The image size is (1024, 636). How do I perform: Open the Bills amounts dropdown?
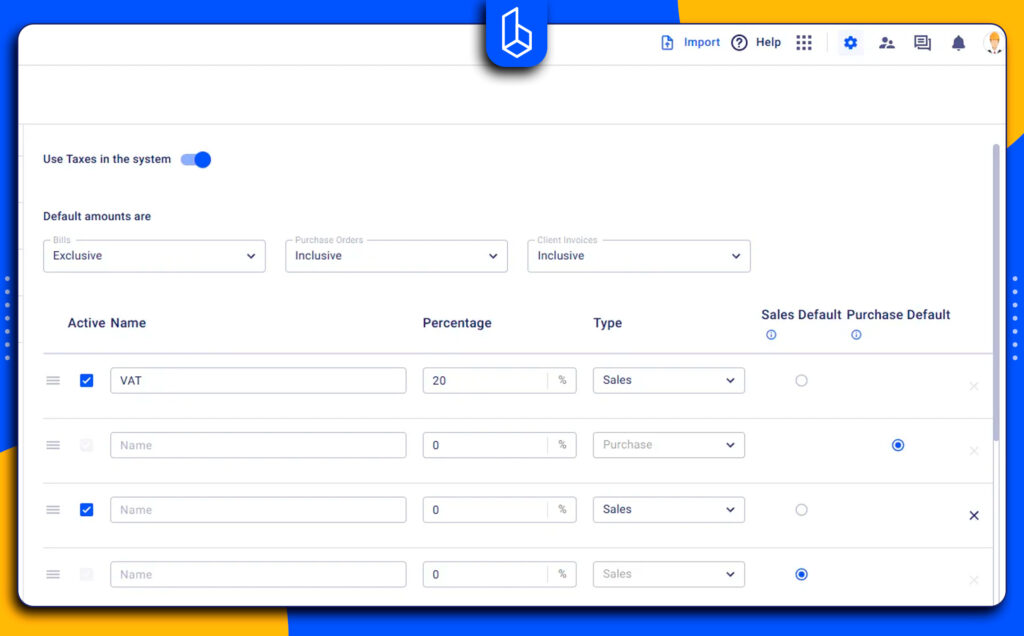coord(154,256)
